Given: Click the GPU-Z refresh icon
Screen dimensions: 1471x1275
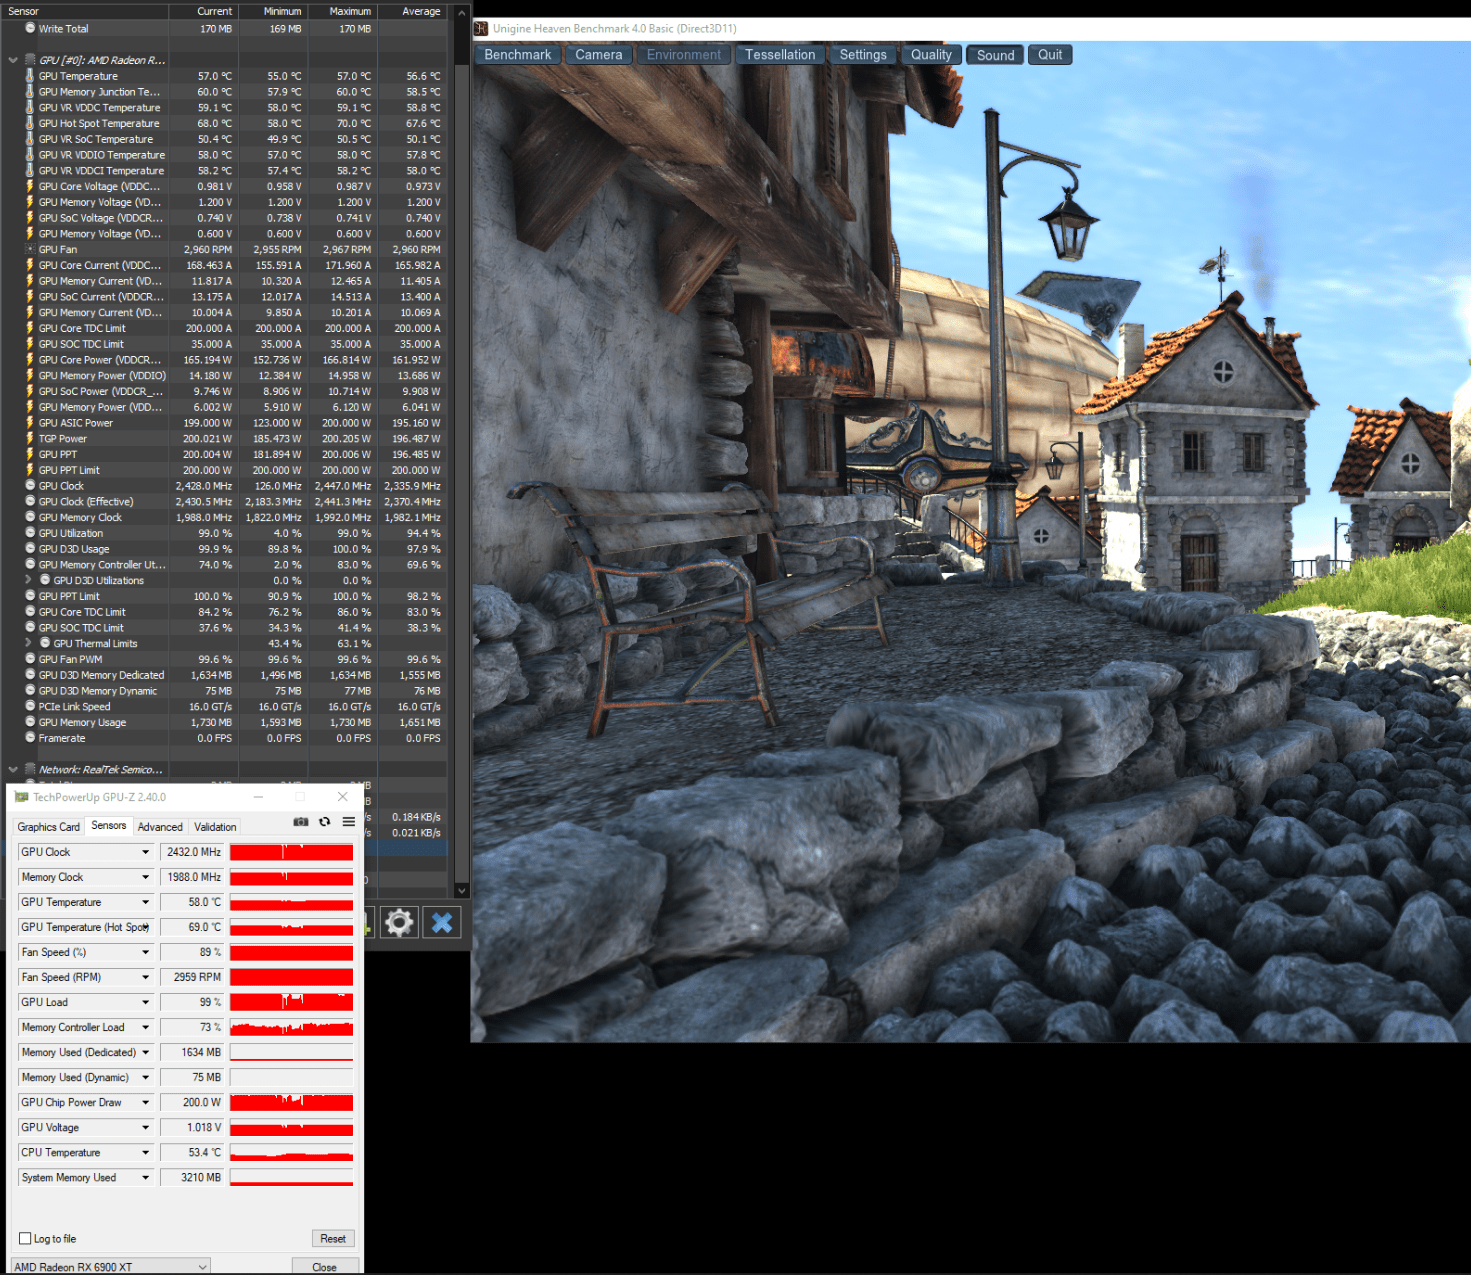Looking at the screenshot, I should (325, 822).
